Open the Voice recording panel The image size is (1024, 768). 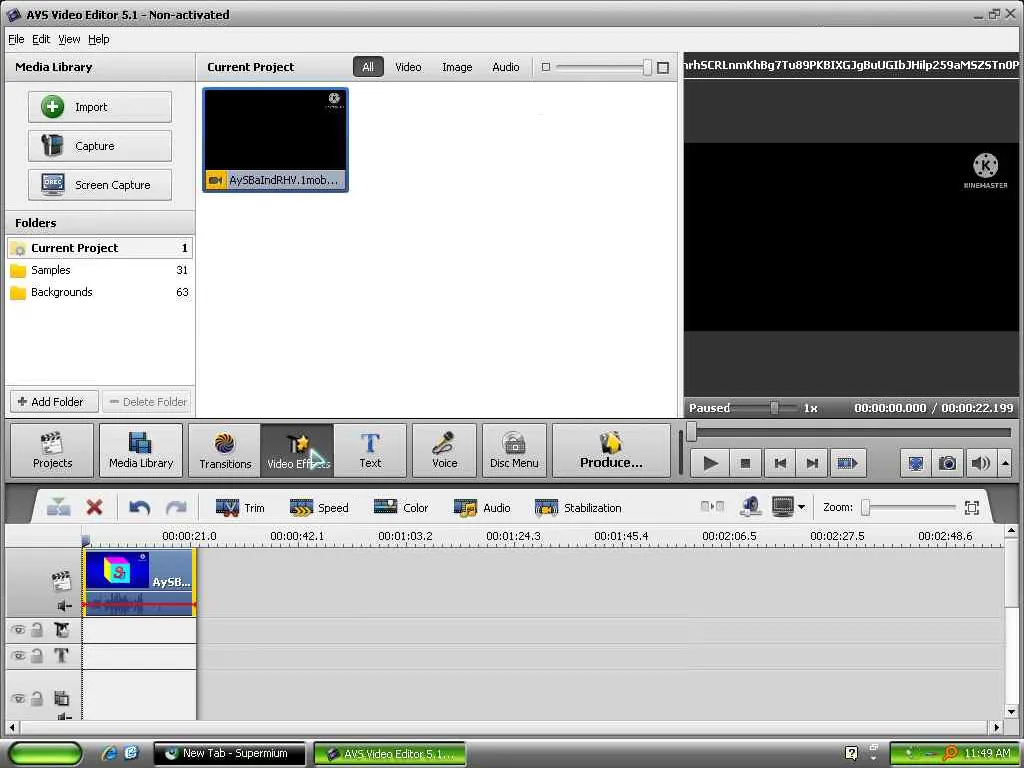[444, 450]
